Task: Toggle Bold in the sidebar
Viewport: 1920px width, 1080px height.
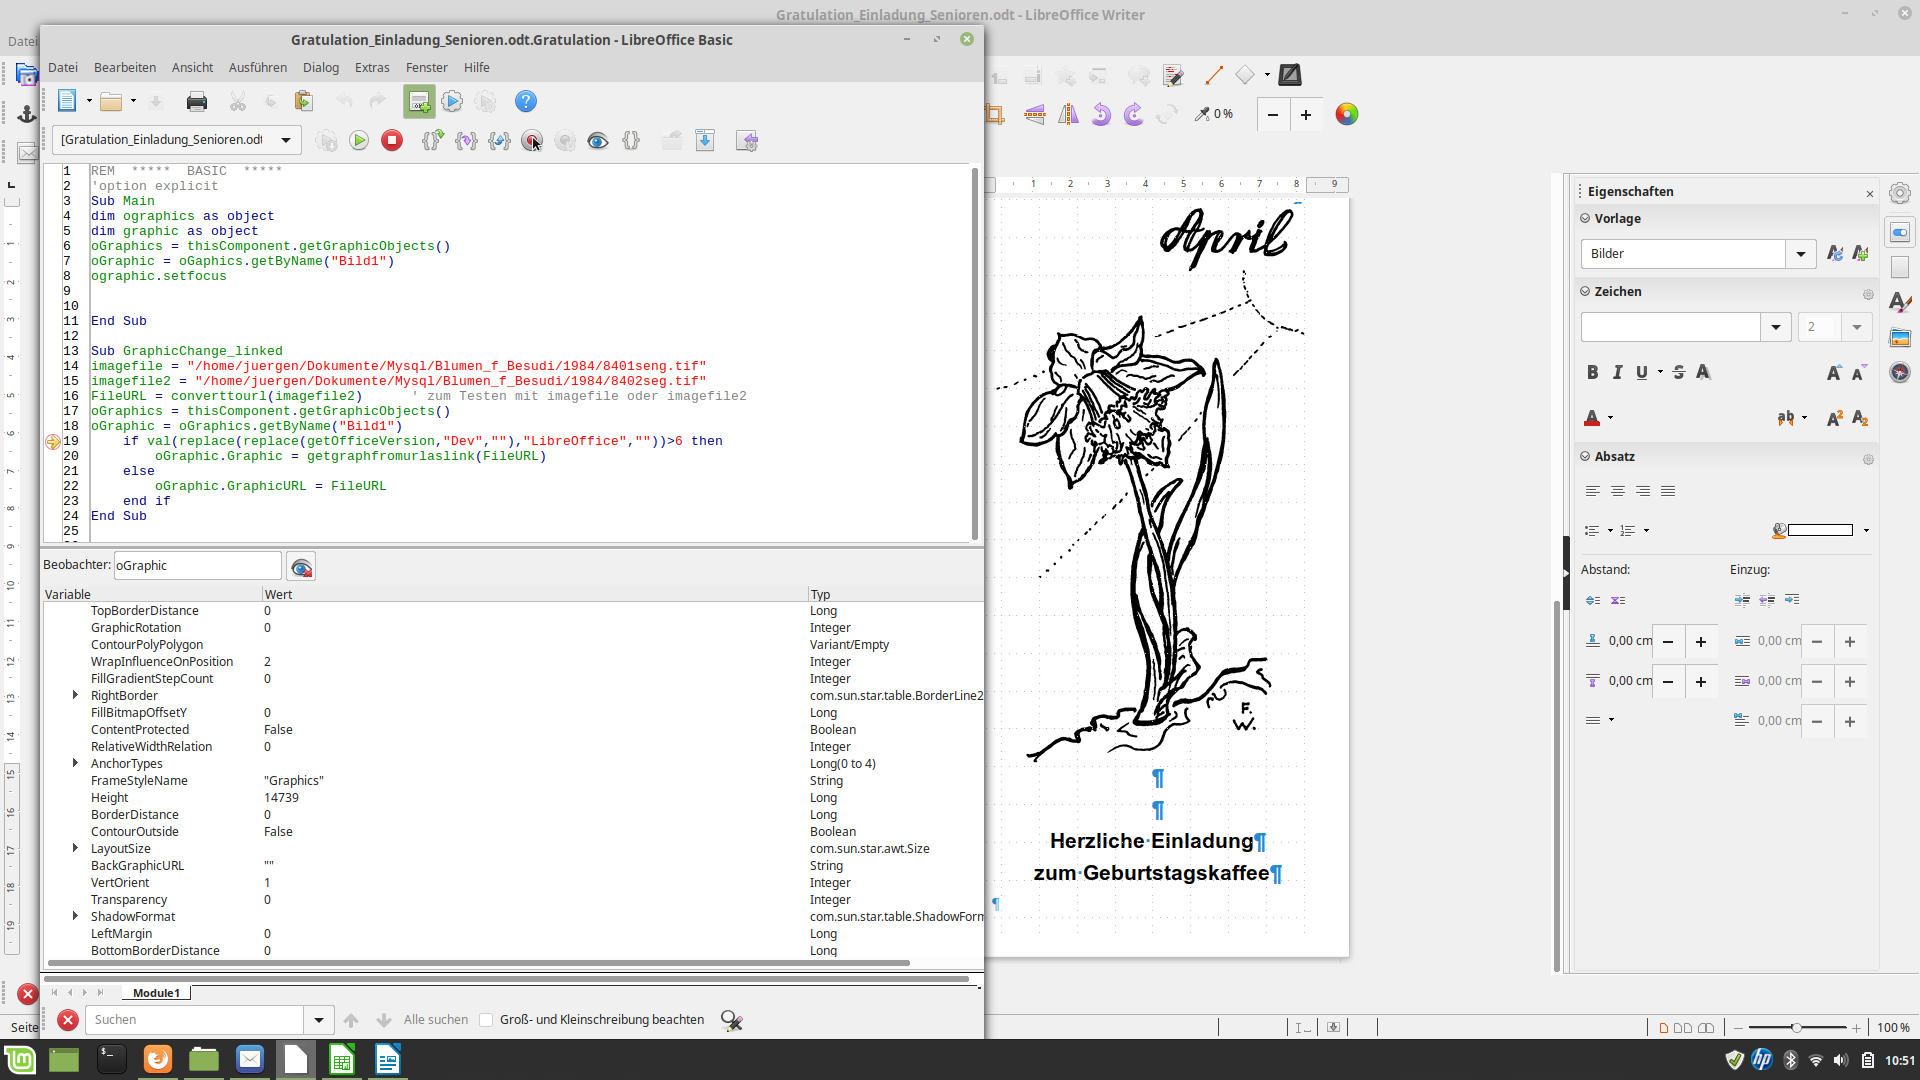Action: click(1593, 373)
